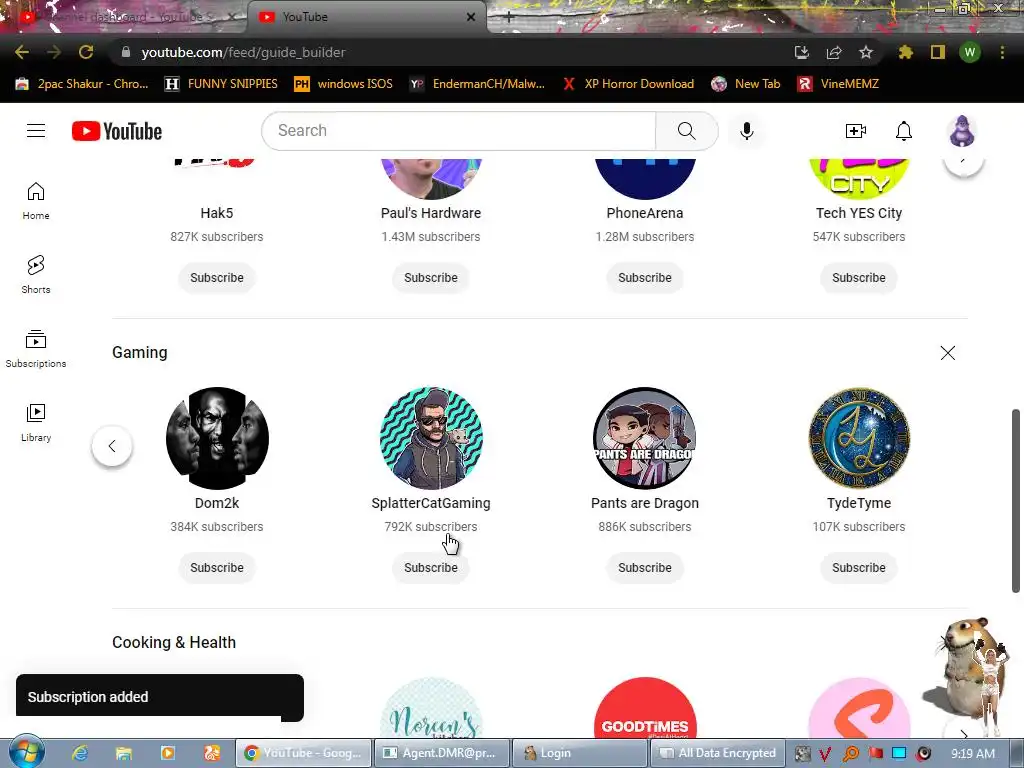Subscribe to PhoneArena

[645, 278]
